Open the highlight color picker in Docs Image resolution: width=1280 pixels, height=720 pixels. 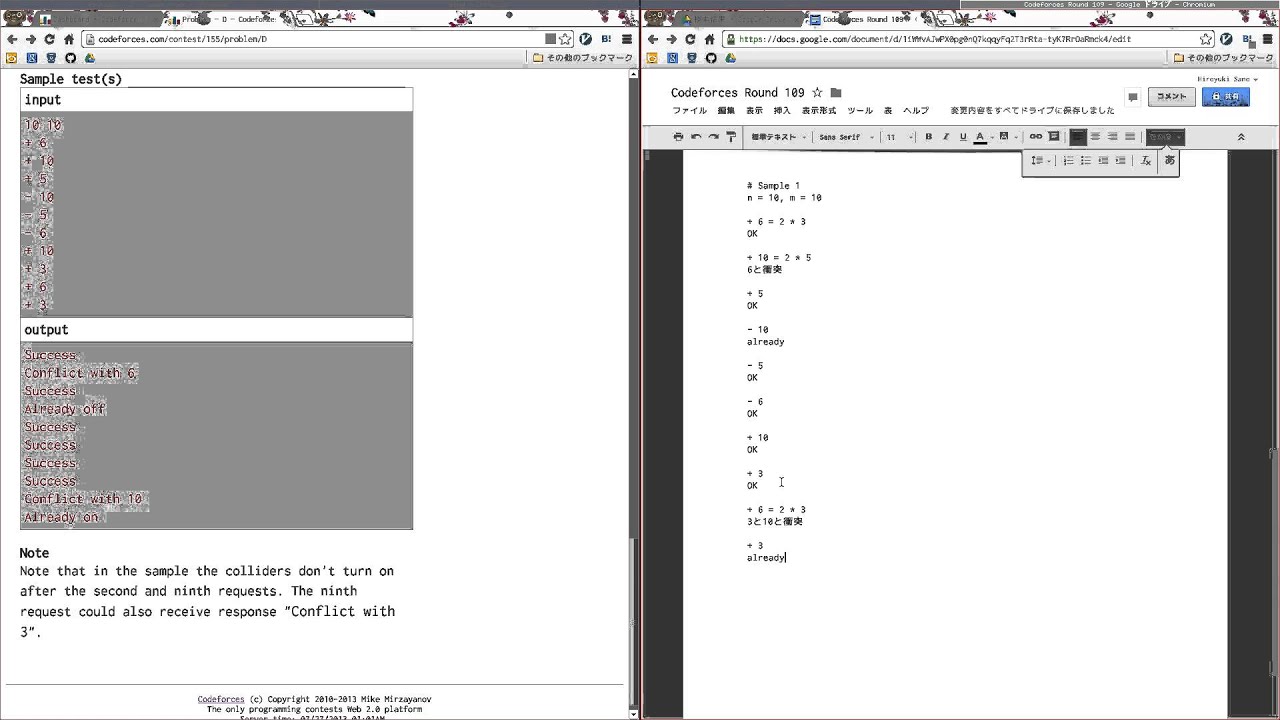[x=1005, y=137]
